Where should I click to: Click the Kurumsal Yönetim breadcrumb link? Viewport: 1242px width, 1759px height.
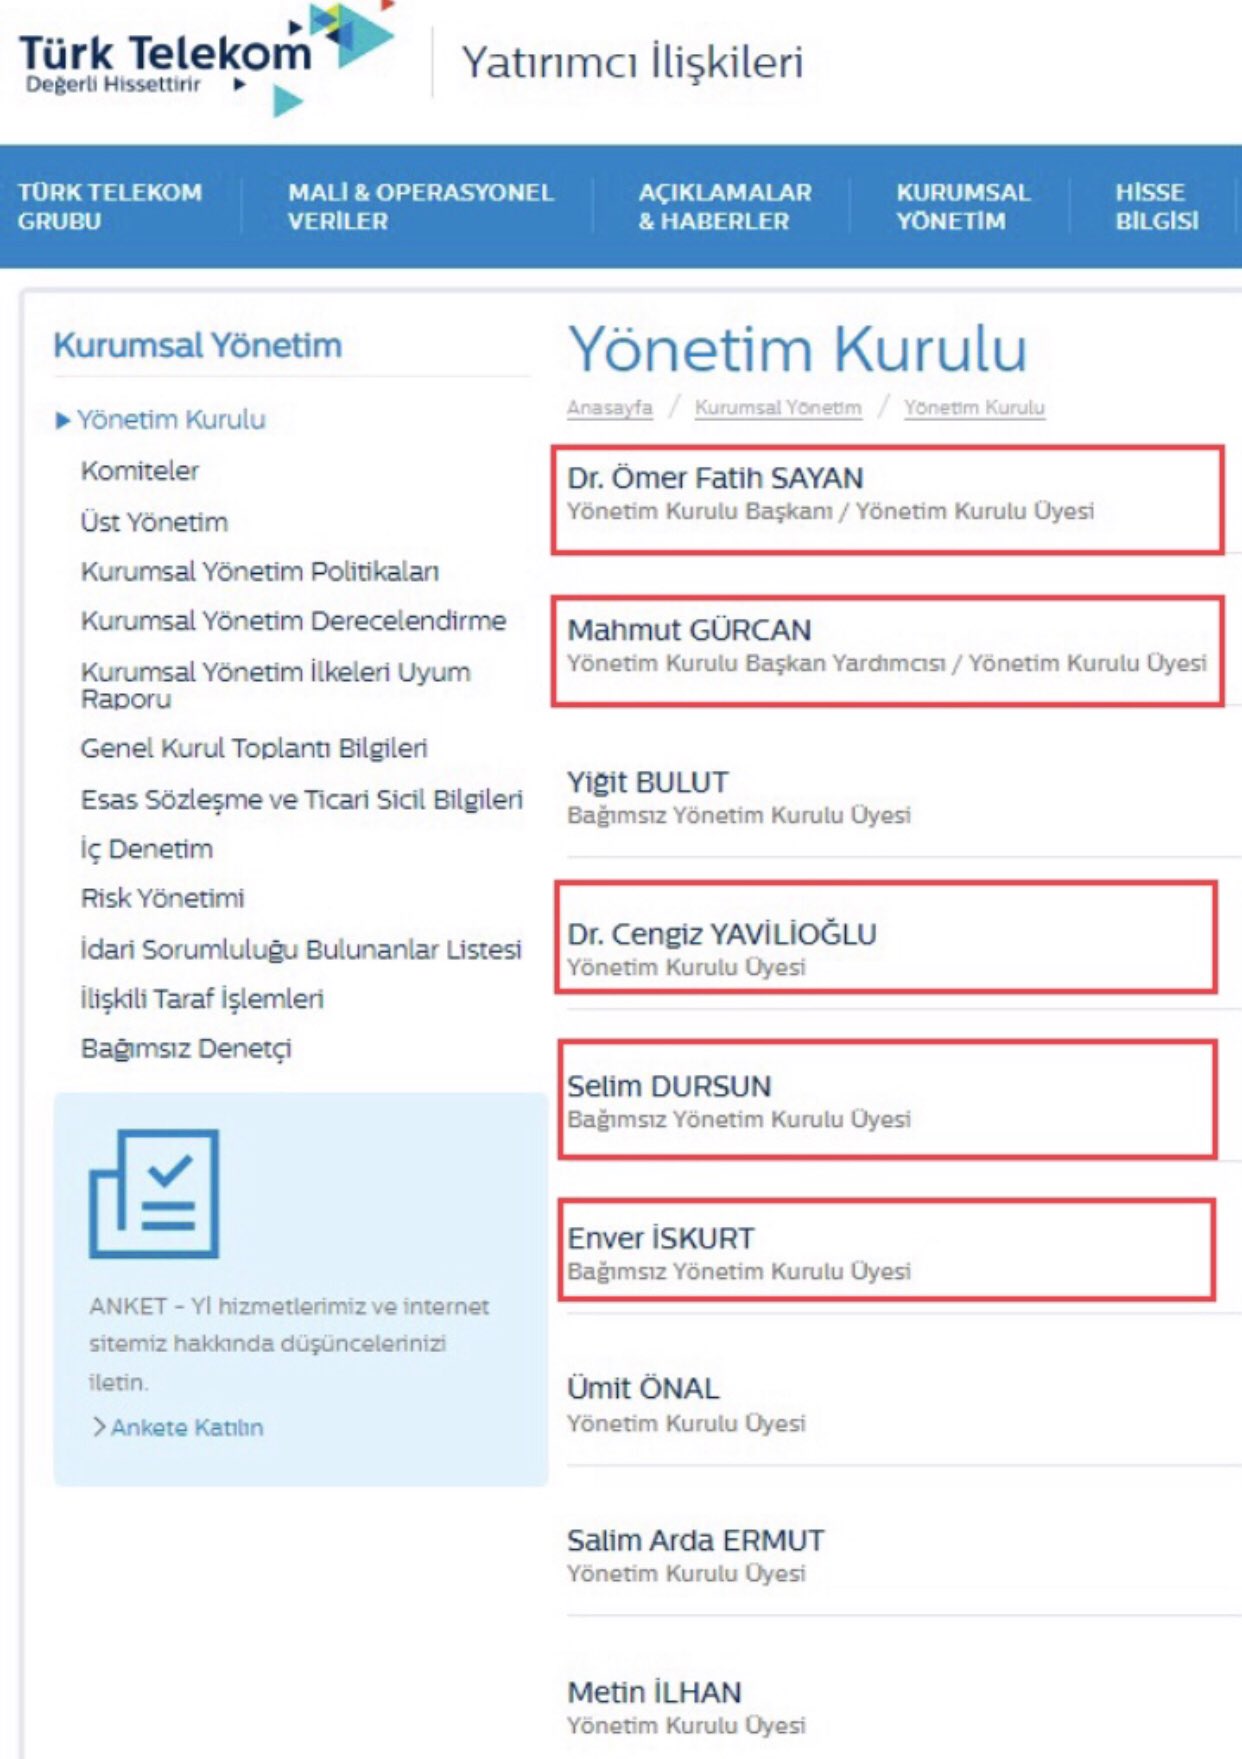(777, 408)
